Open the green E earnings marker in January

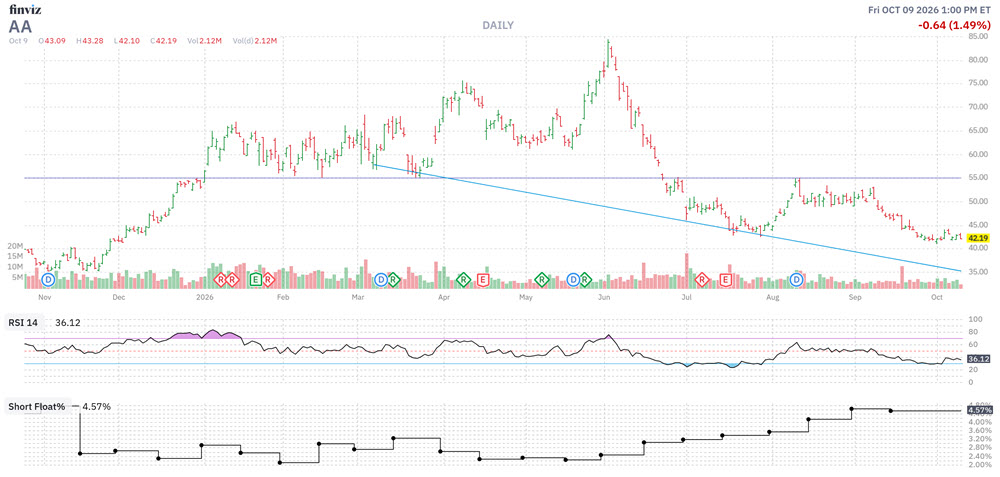[x=256, y=279]
